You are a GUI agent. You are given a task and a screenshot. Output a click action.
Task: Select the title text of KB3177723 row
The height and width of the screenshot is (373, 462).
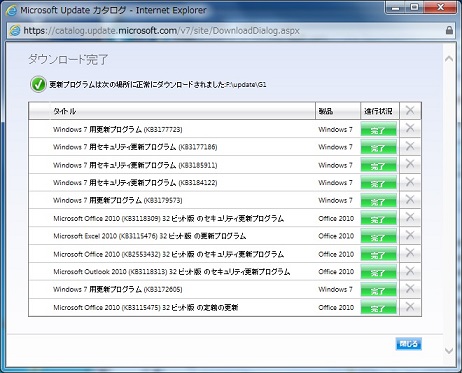118,129
